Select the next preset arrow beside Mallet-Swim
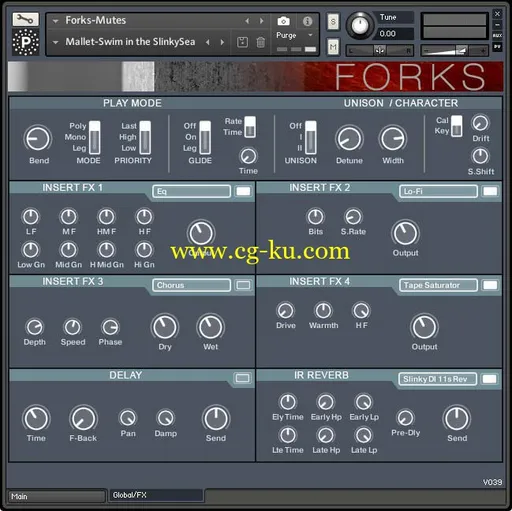 [222, 42]
